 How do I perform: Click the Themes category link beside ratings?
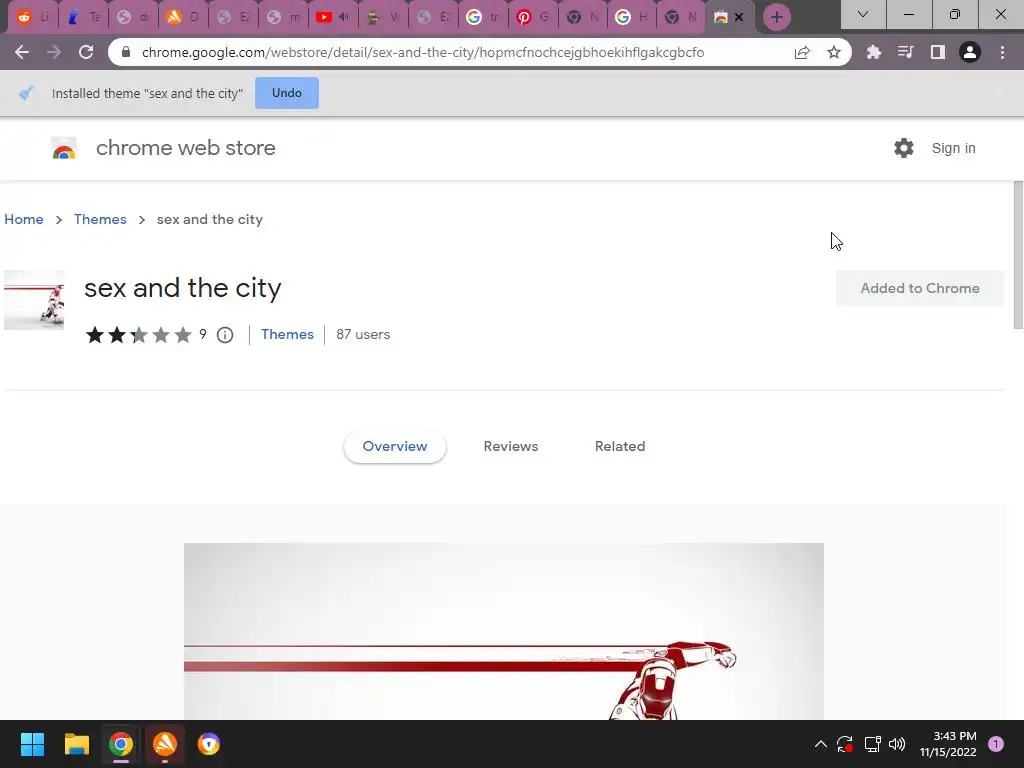click(x=287, y=334)
